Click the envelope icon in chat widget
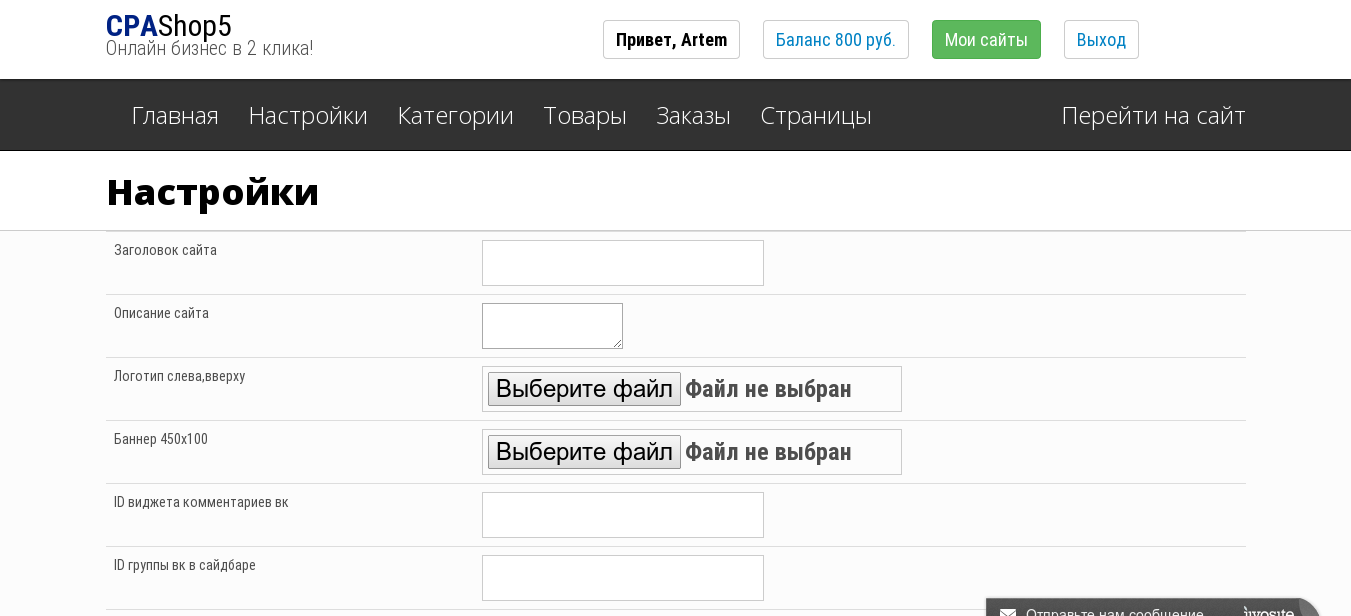Image resolution: width=1351 pixels, height=616 pixels. (x=1008, y=611)
